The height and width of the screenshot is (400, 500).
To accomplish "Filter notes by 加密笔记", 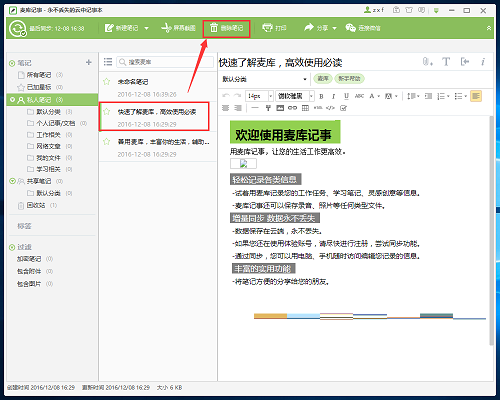I will pyautogui.click(x=35, y=259).
